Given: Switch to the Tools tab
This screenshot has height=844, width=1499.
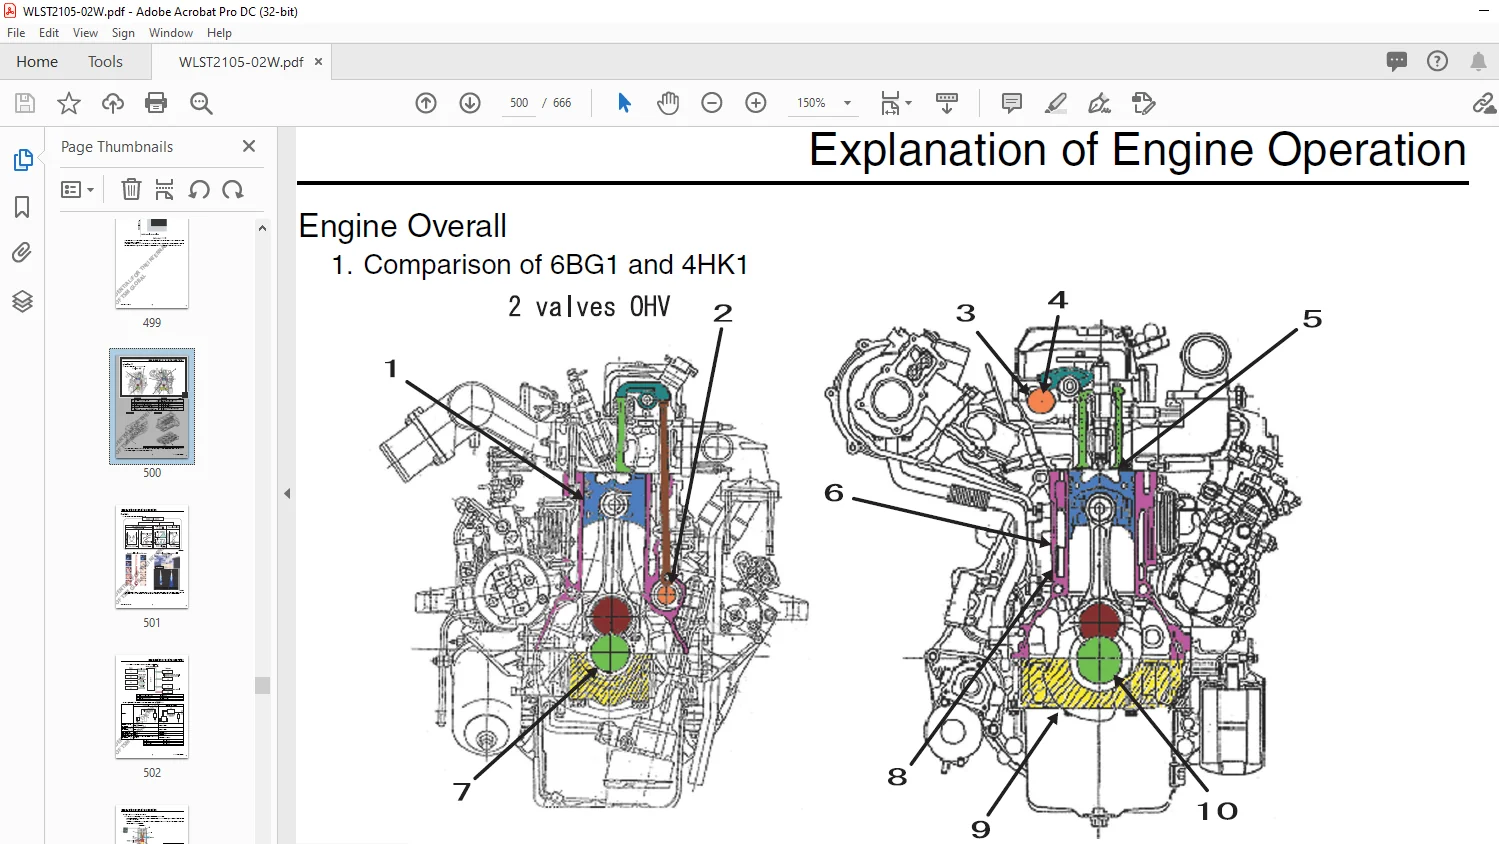Looking at the screenshot, I should coord(105,62).
